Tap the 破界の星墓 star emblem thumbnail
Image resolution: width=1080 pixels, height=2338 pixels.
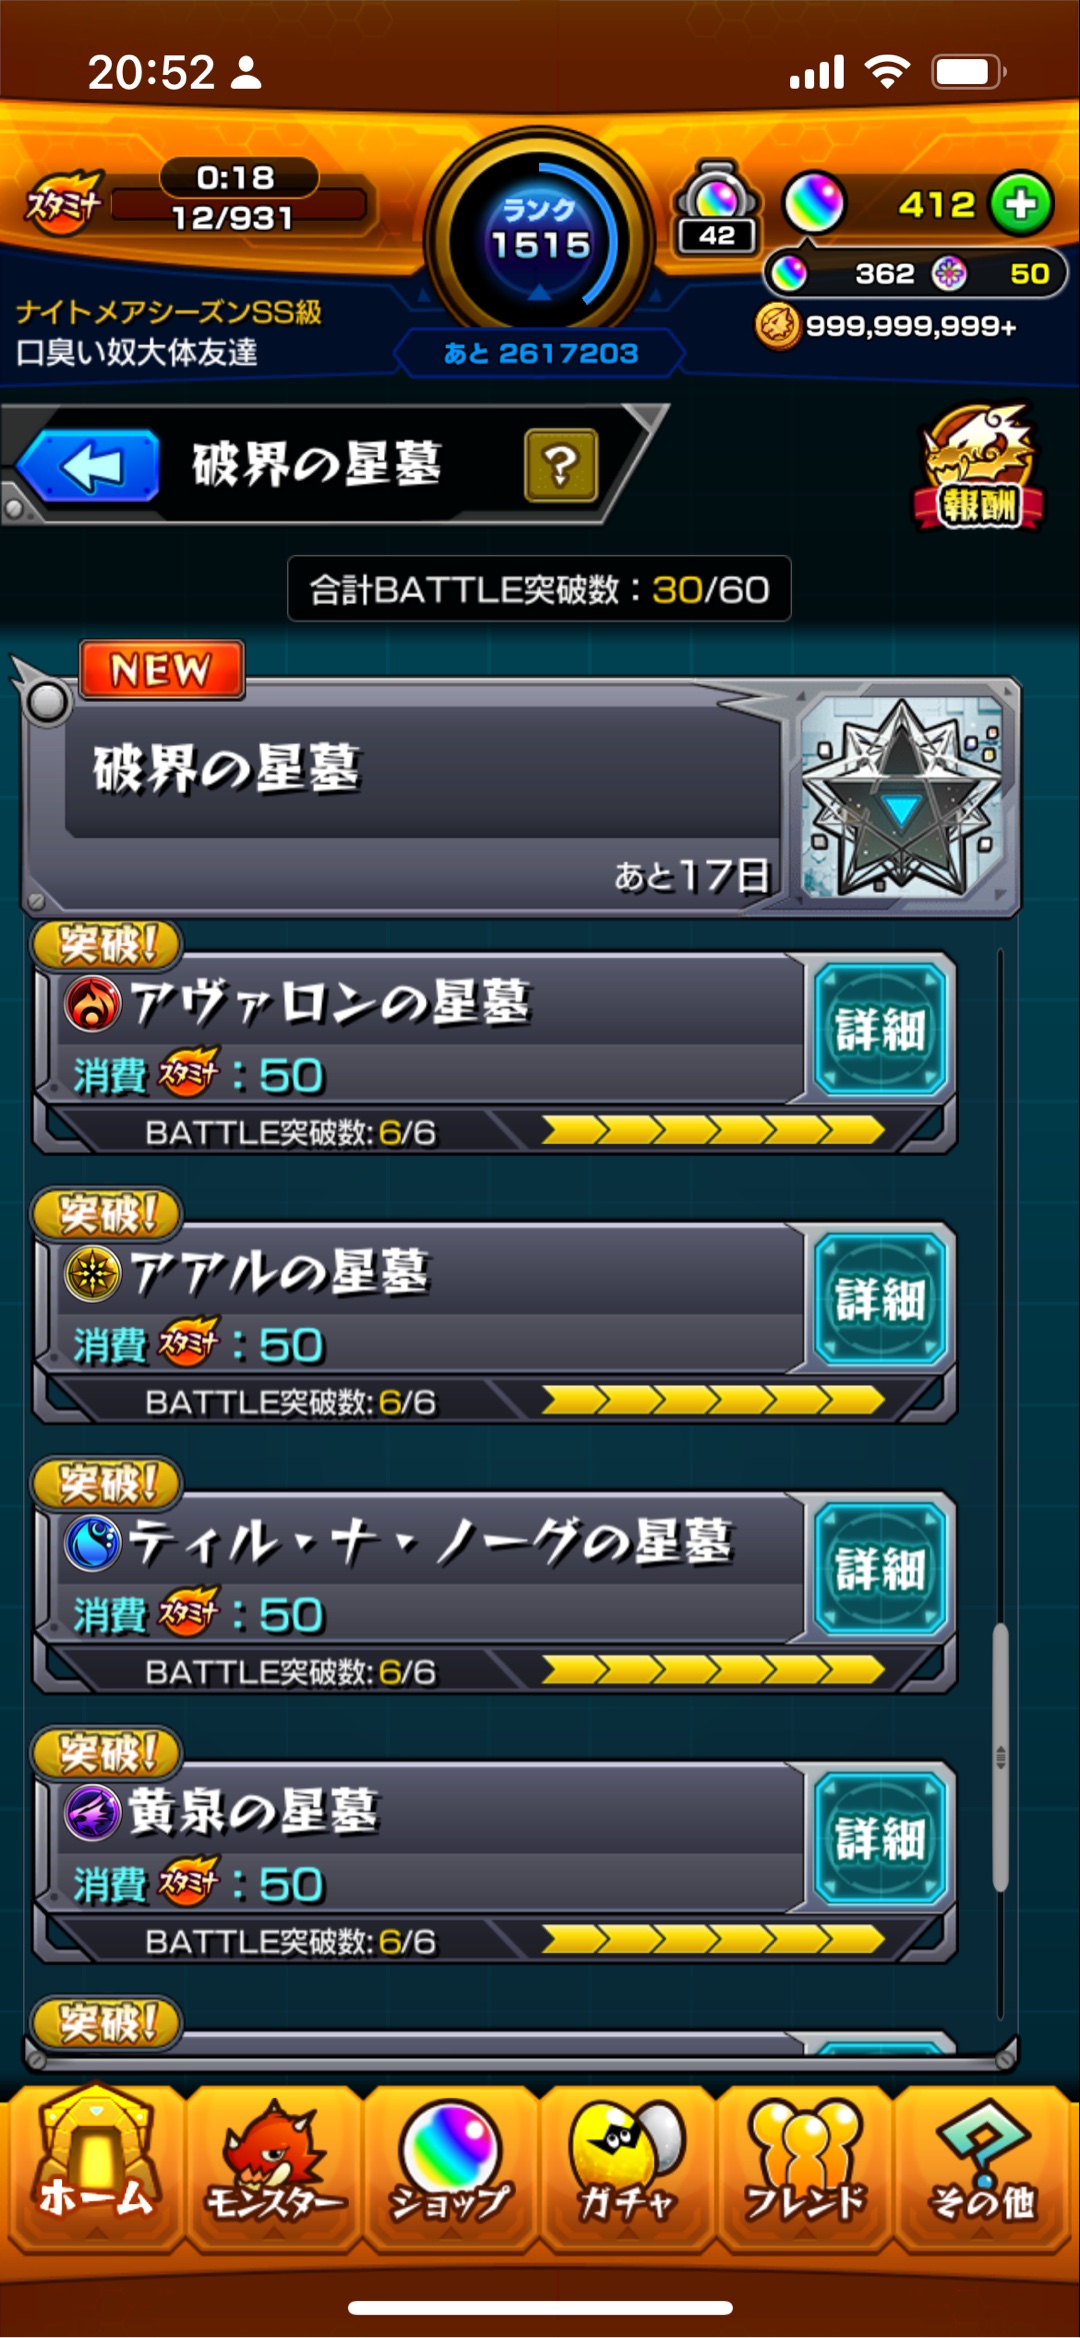(x=902, y=797)
